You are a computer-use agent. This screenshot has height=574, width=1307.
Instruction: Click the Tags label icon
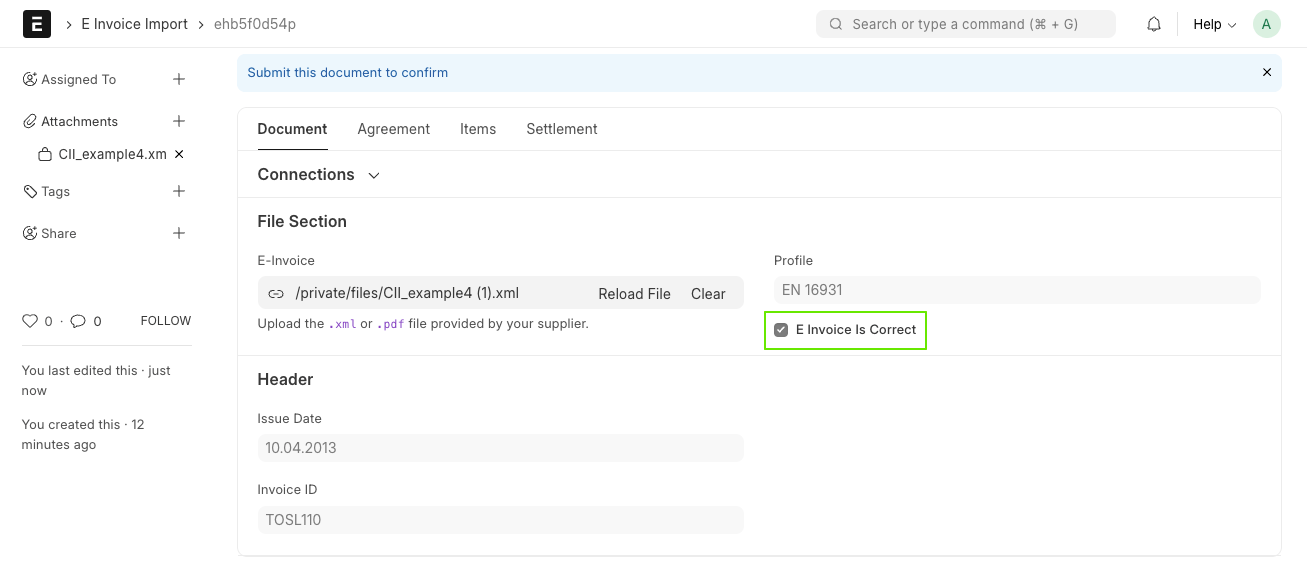point(30,191)
